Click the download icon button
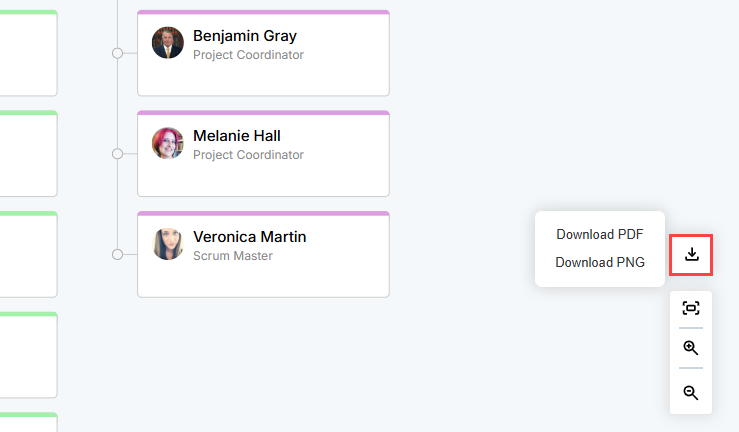739x432 pixels. 691,254
